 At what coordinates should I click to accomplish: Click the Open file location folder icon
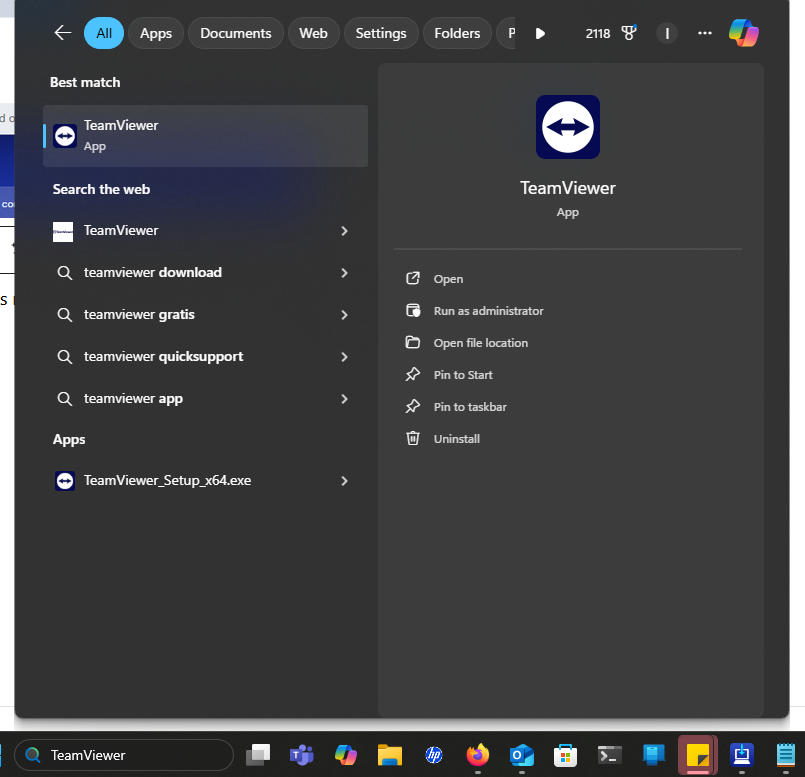click(x=413, y=342)
